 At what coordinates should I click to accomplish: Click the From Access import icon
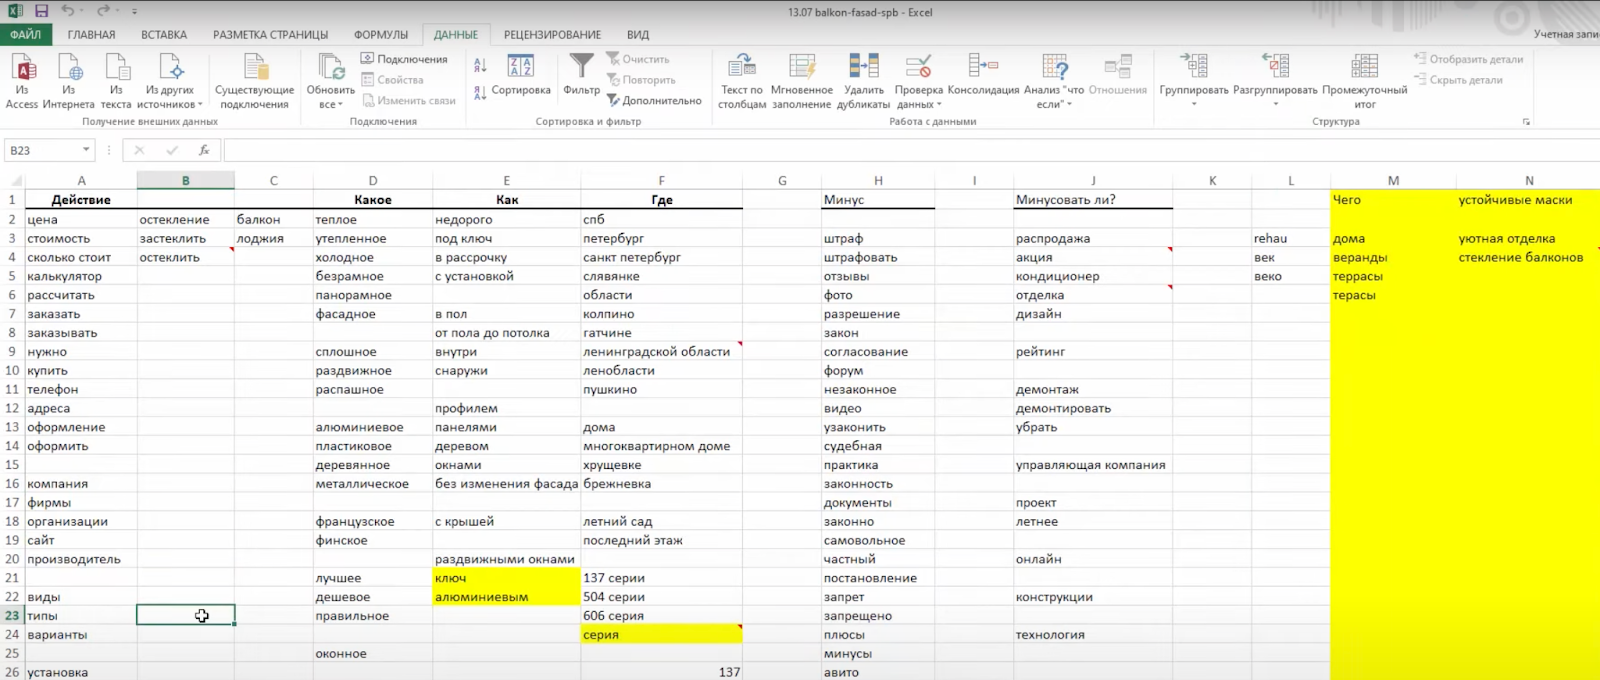coord(22,68)
